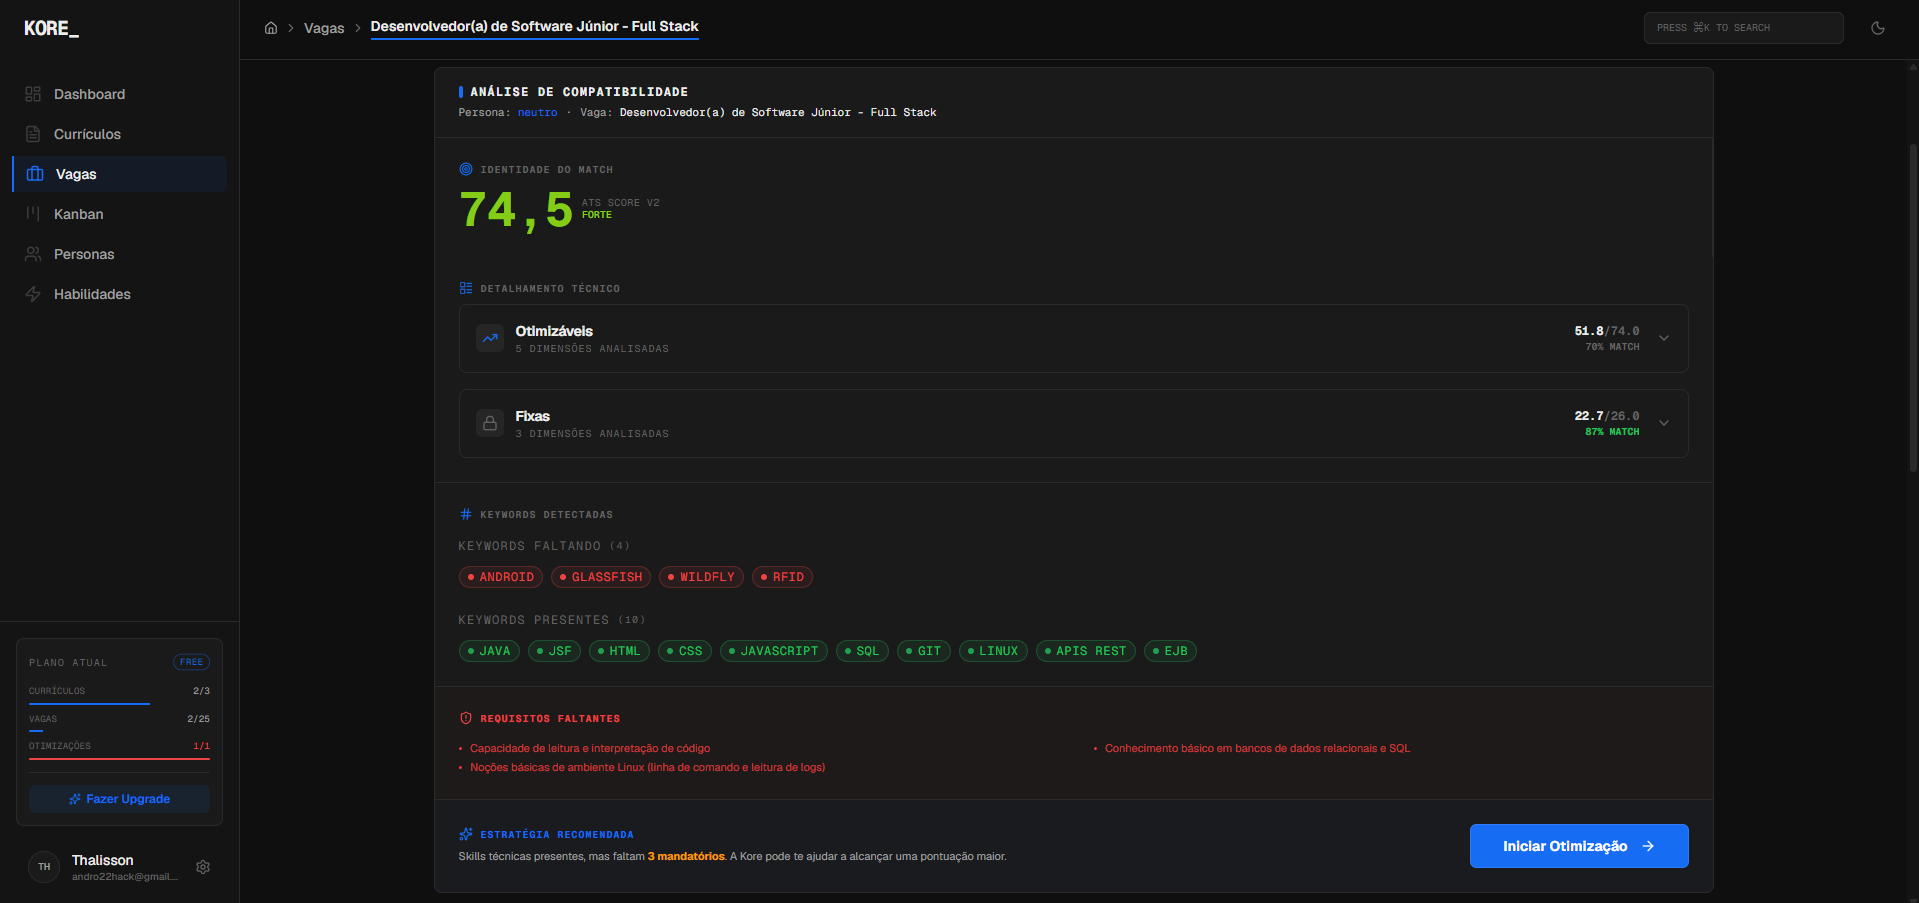Click the 22.7/26.0 Fixas score
The width and height of the screenshot is (1919, 903).
pos(1607,416)
